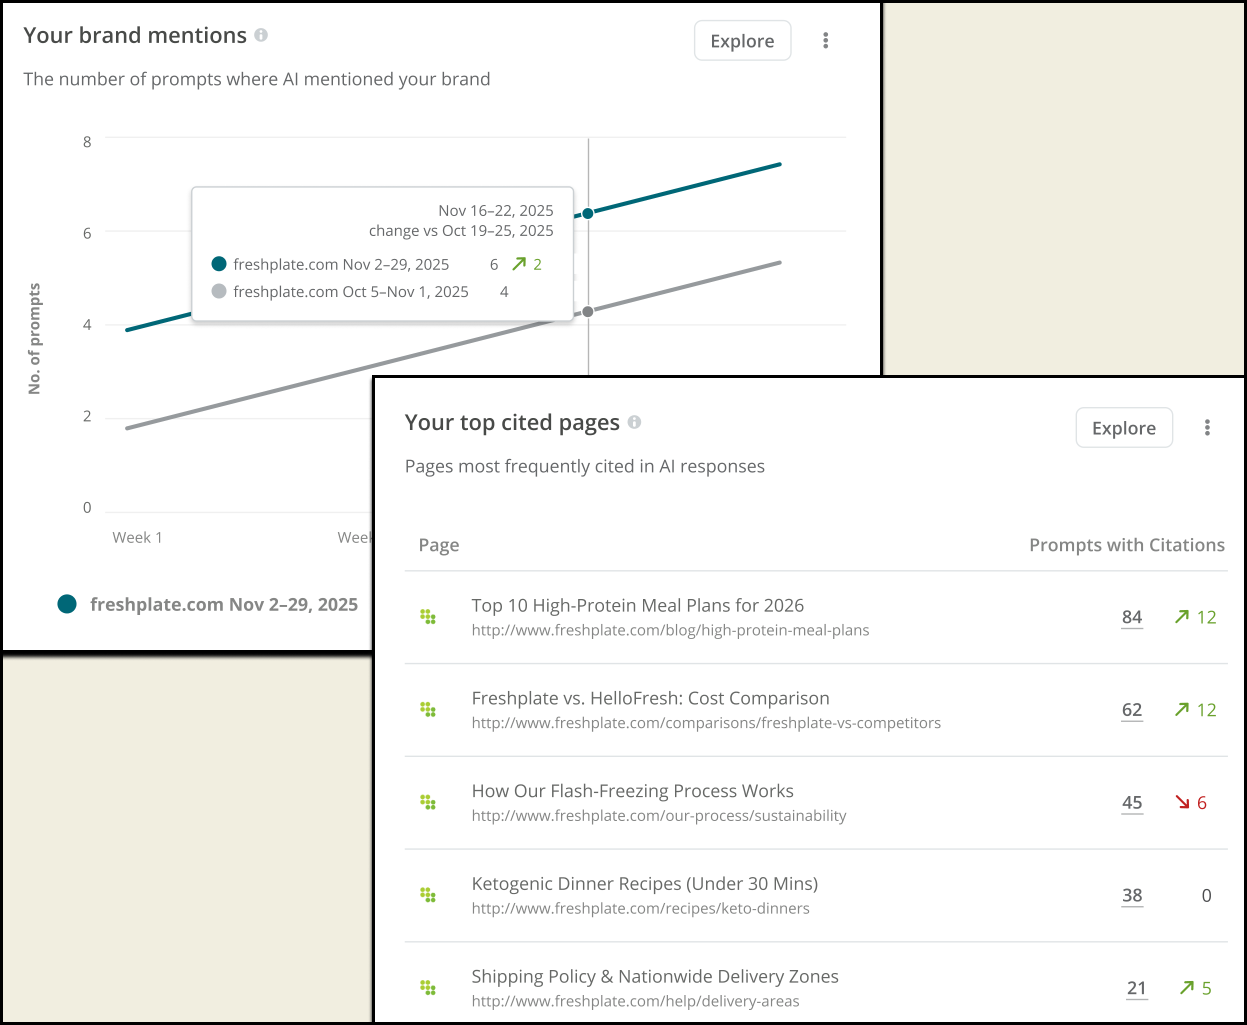
Task: Click the info icon beside brand mentions title
Action: pos(261,35)
